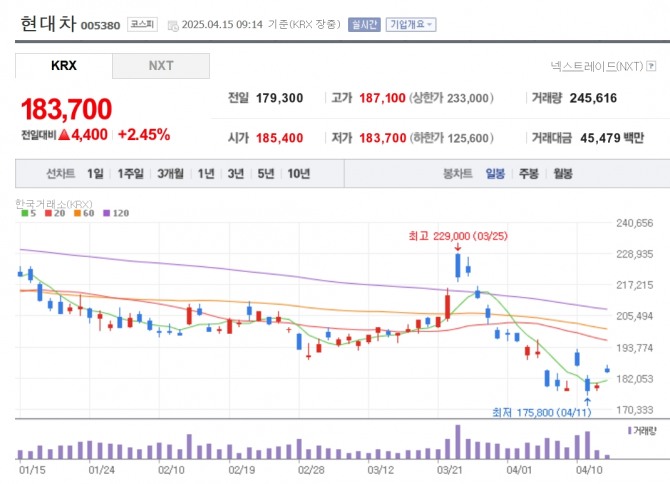Show the 3년 line chart
Image resolution: width=670 pixels, height=484 pixels.
(x=235, y=173)
